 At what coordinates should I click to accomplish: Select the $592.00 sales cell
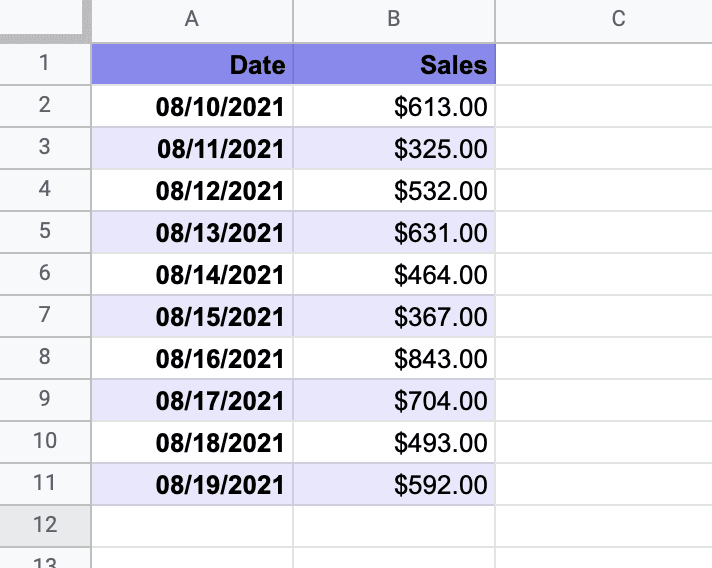[x=394, y=484]
